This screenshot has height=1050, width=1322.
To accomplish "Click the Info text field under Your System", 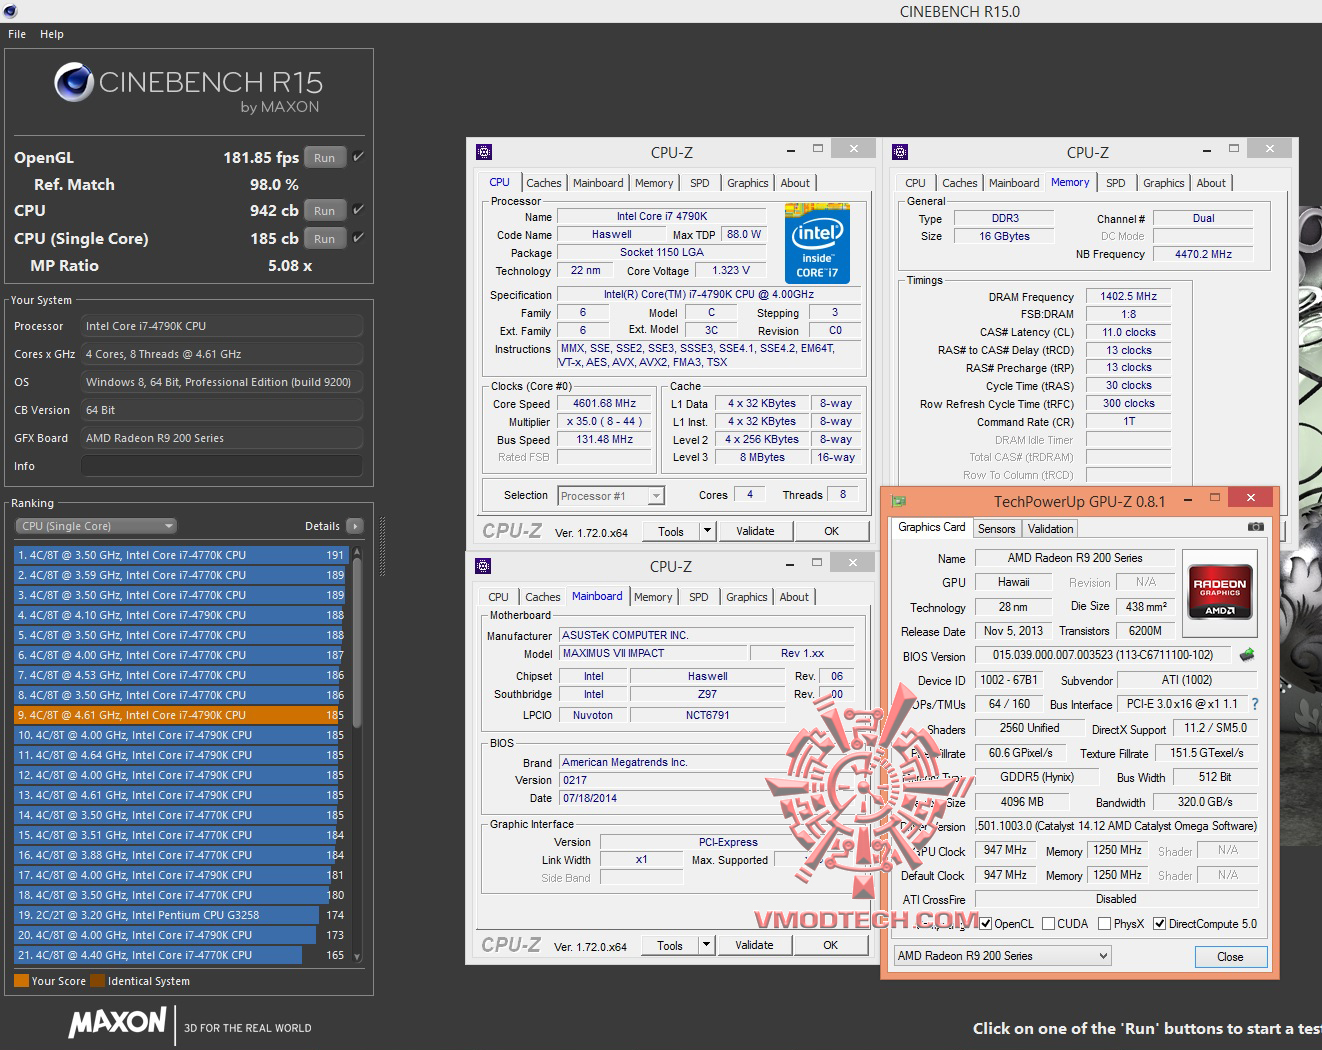I will tap(221, 466).
